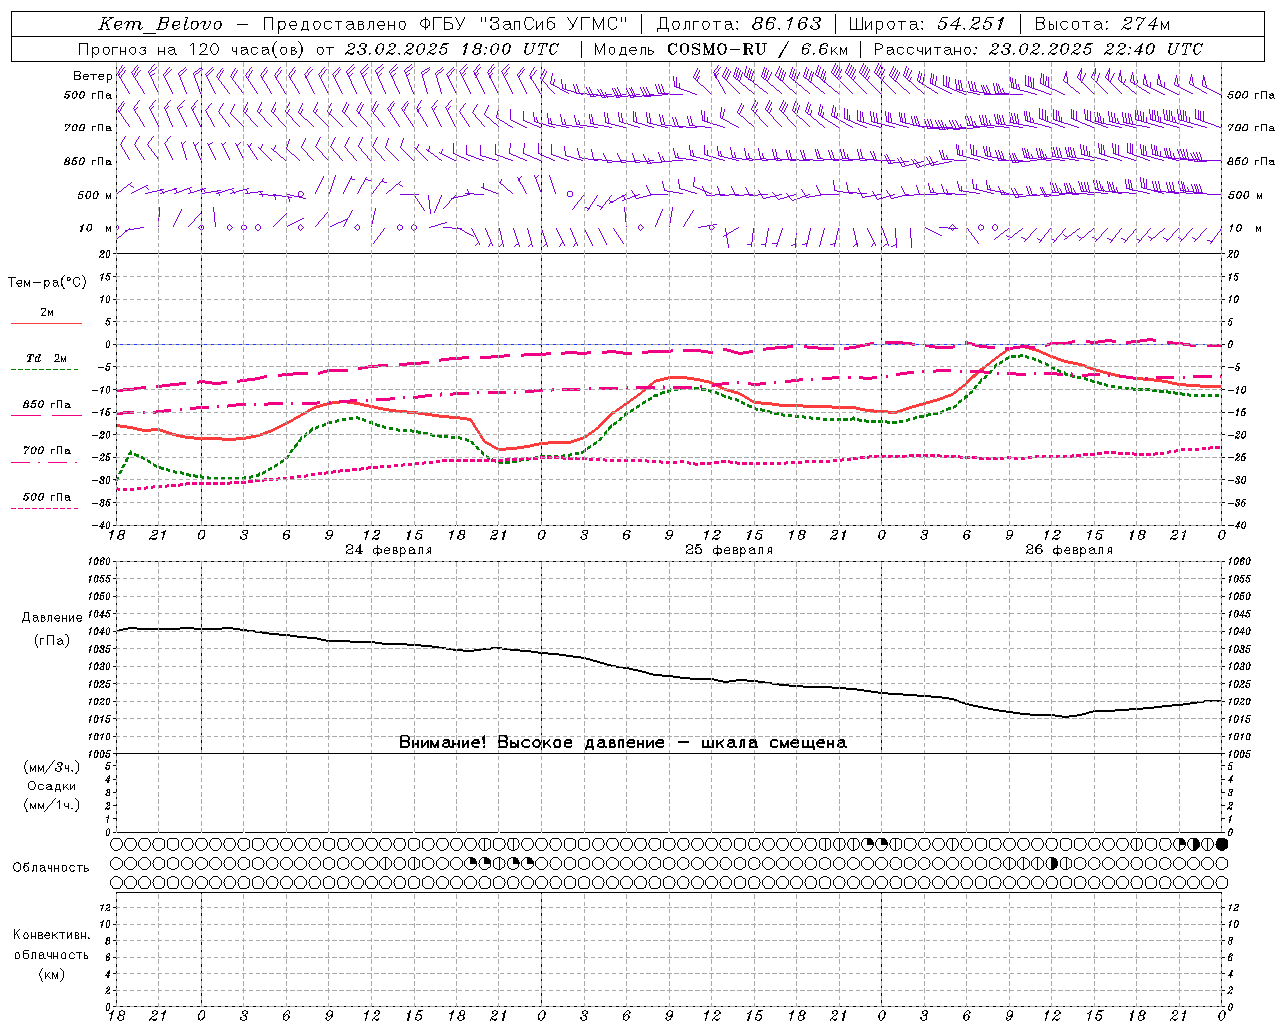
Task: Click the station name Kem_Belovo
Action: [x=160, y=24]
